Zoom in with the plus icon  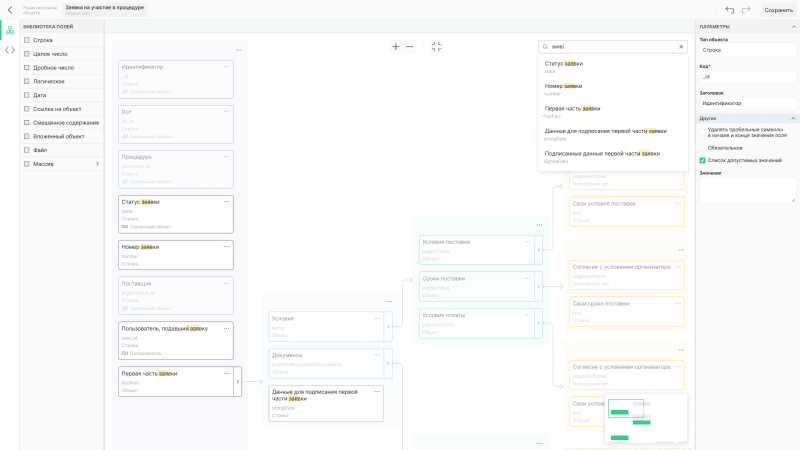396,47
